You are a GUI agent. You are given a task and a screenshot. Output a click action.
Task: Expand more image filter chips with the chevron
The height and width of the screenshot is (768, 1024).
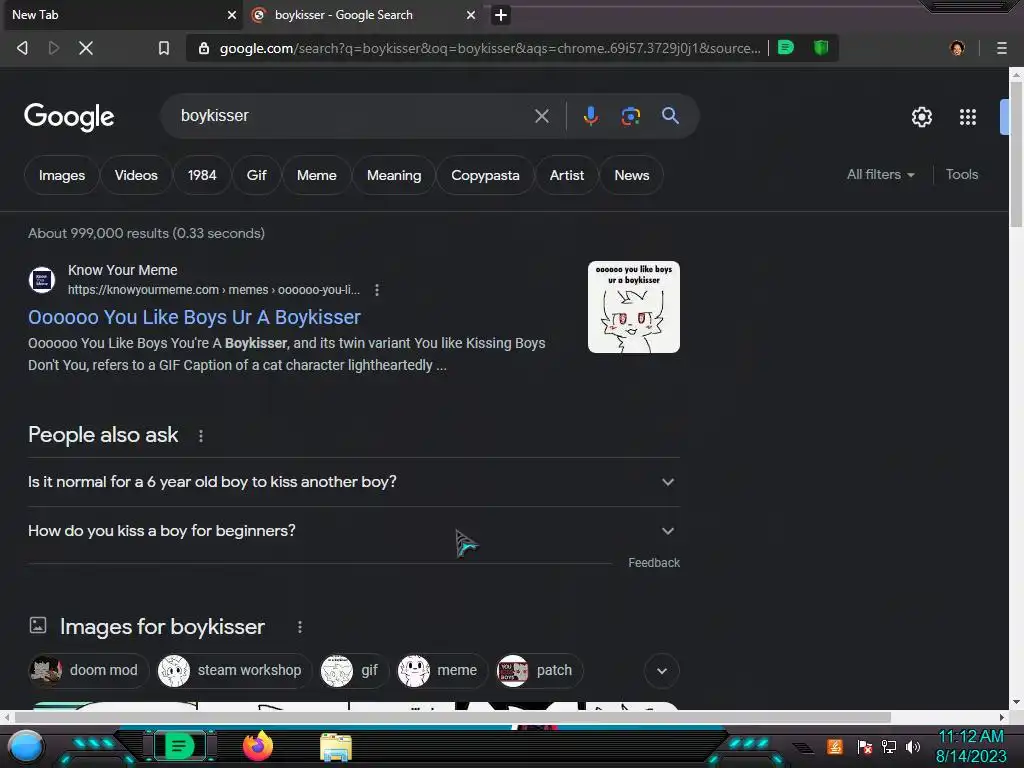click(662, 671)
